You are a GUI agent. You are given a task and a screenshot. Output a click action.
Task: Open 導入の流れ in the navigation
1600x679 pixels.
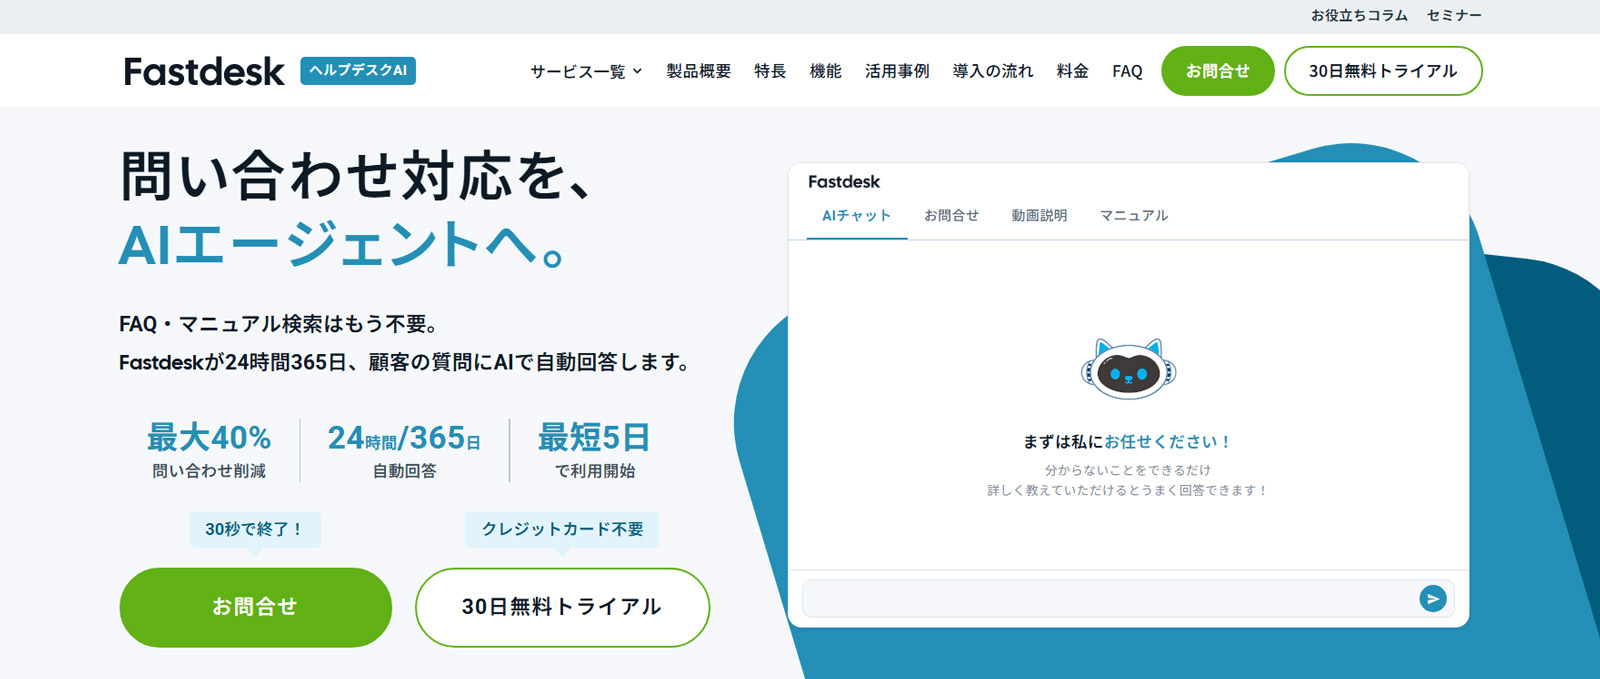(993, 71)
